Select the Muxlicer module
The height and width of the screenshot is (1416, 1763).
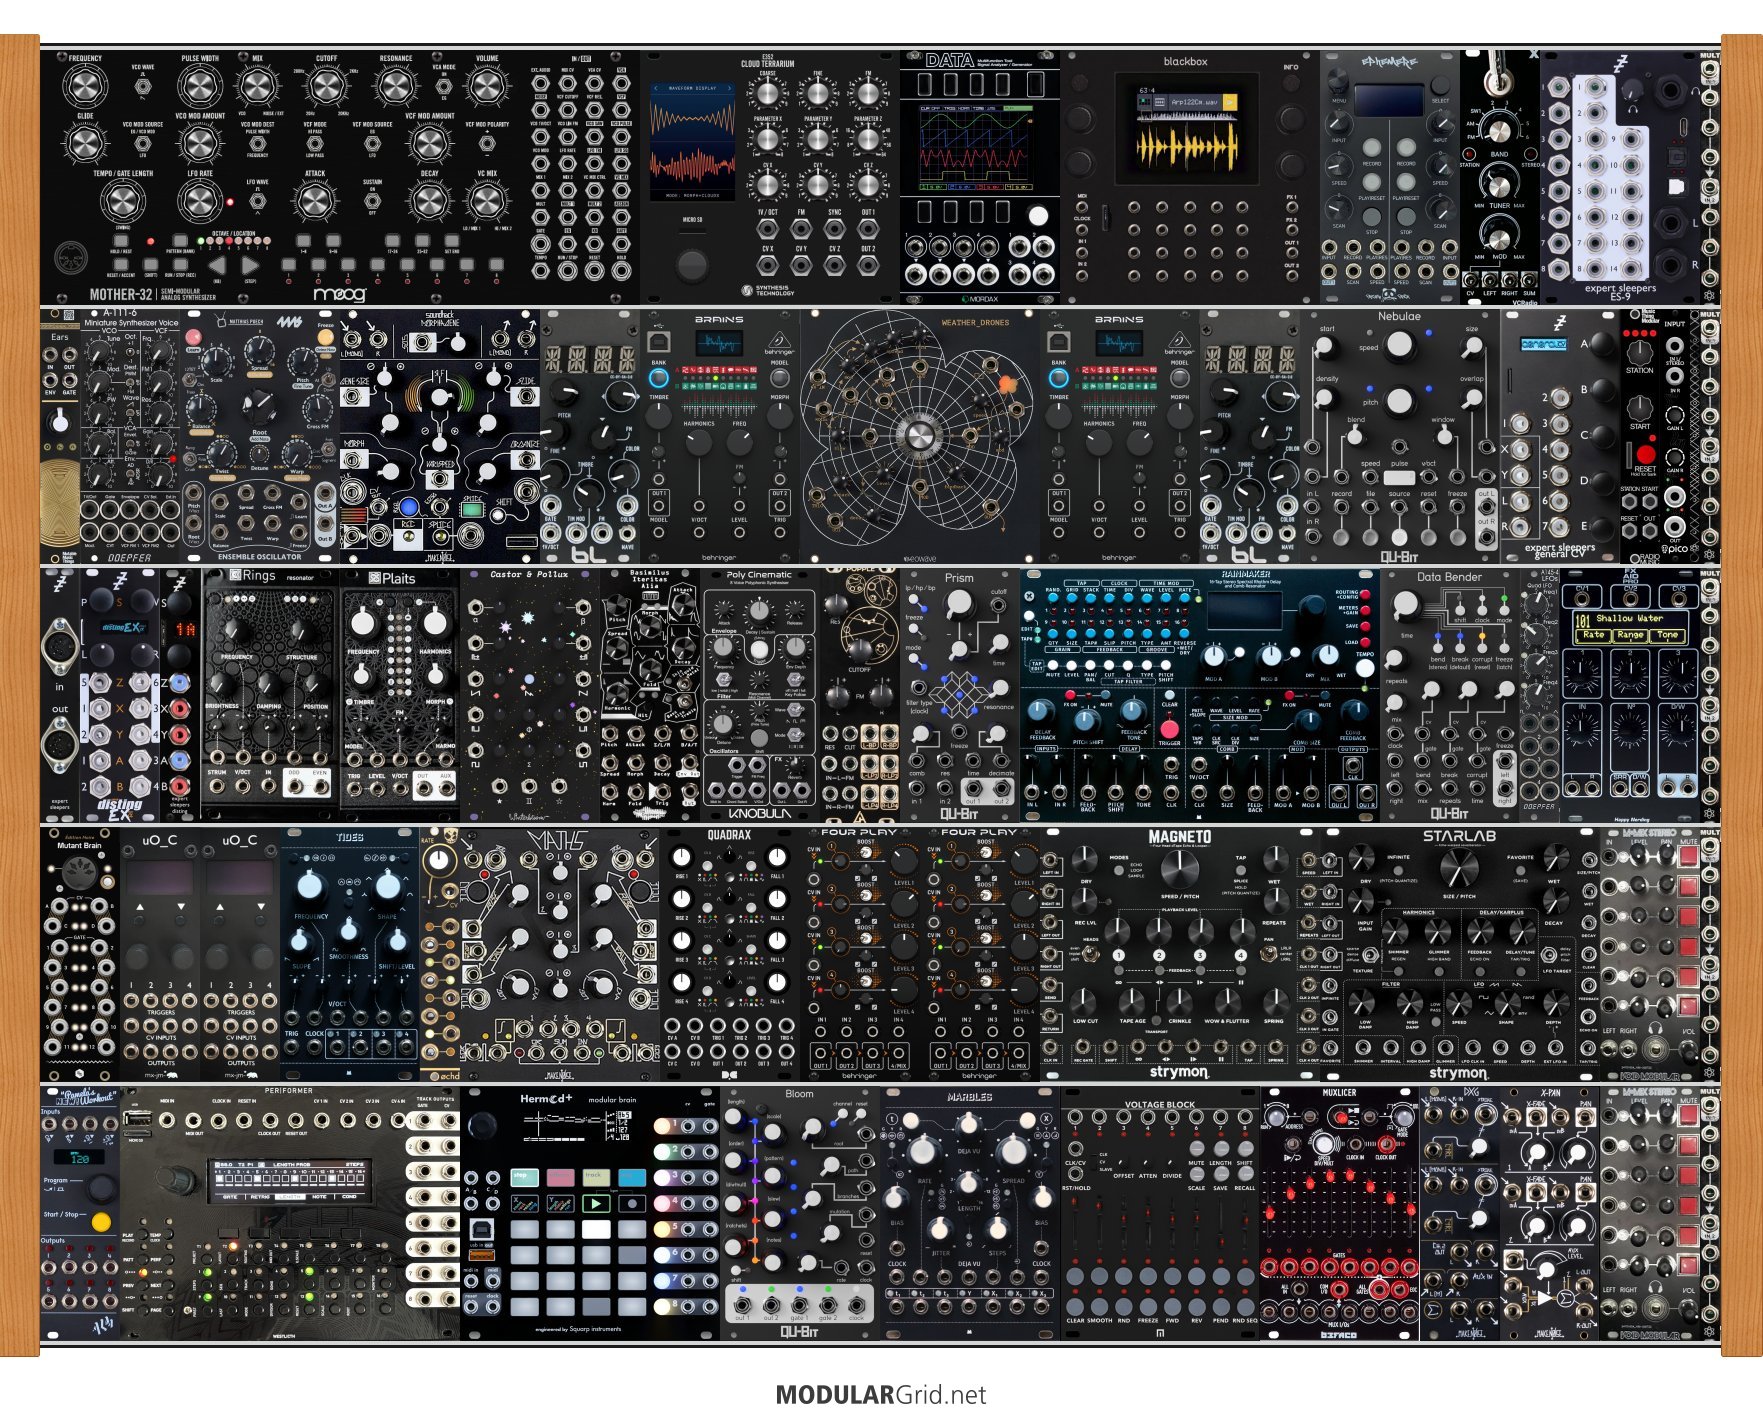tap(1340, 1213)
